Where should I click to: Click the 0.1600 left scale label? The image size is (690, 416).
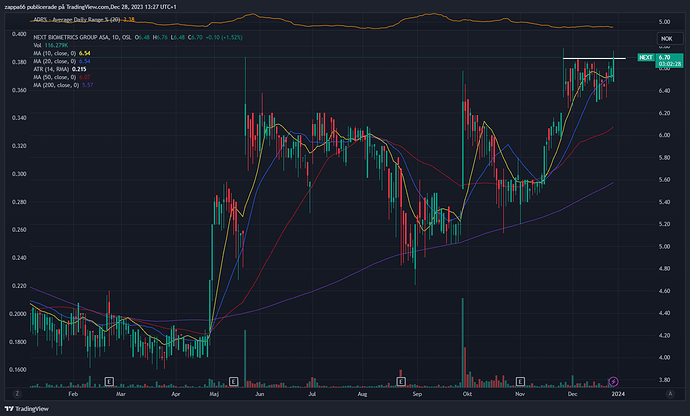pos(19,370)
